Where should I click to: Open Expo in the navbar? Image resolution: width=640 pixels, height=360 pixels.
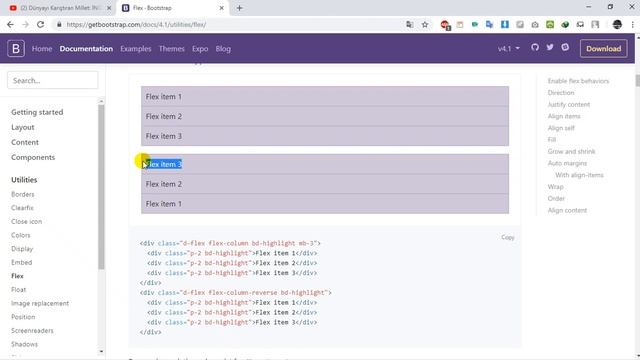coord(200,49)
